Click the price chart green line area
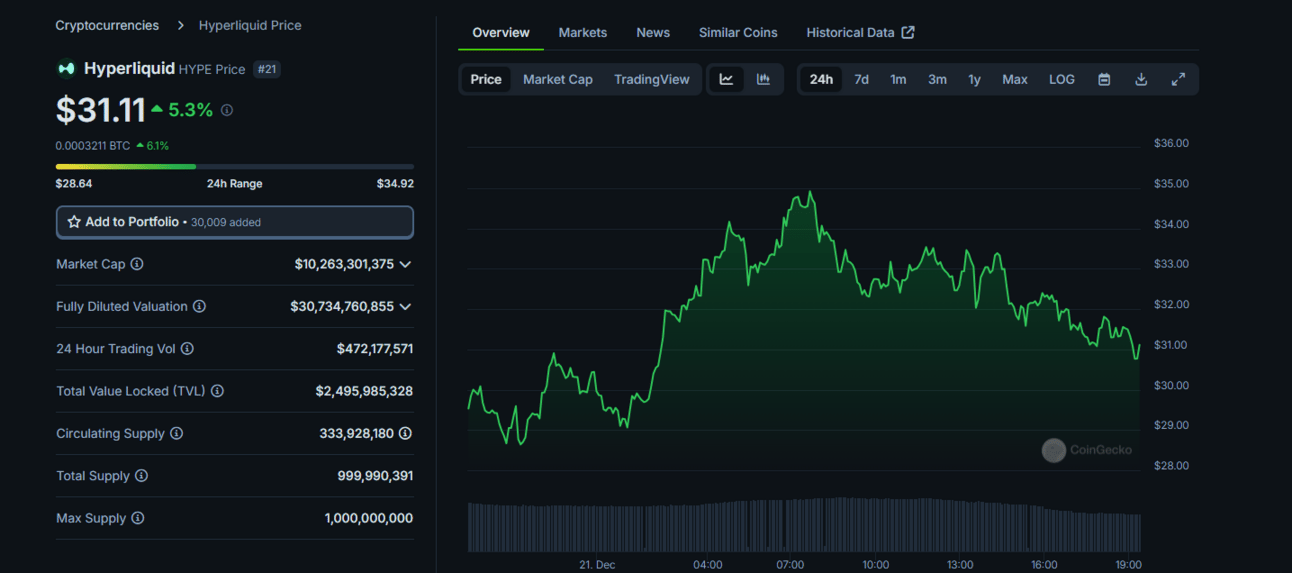Image resolution: width=1292 pixels, height=573 pixels. 804,330
